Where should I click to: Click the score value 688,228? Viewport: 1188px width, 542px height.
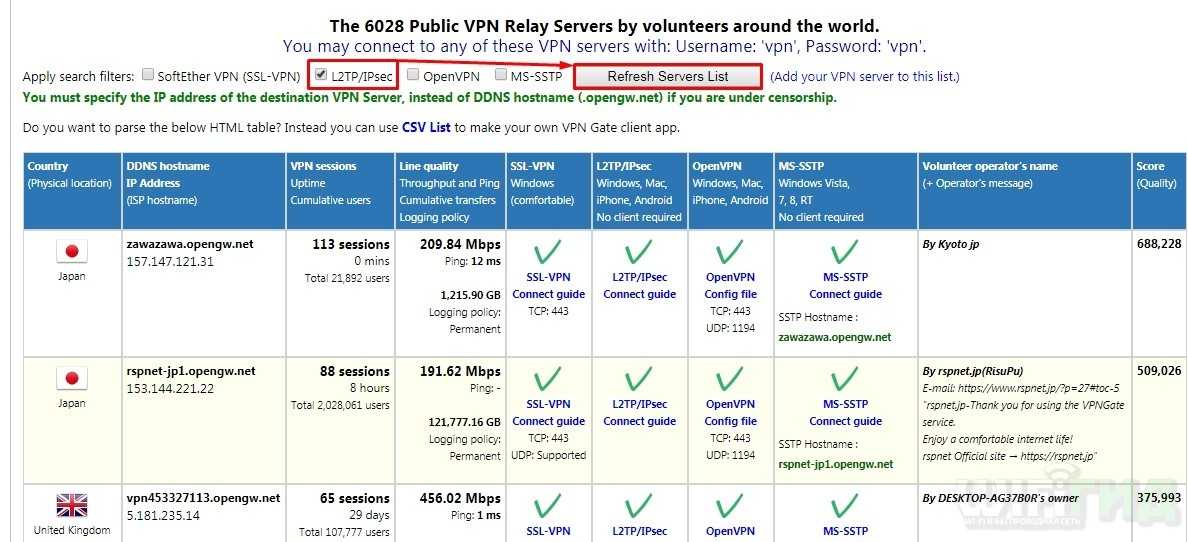click(1159, 243)
